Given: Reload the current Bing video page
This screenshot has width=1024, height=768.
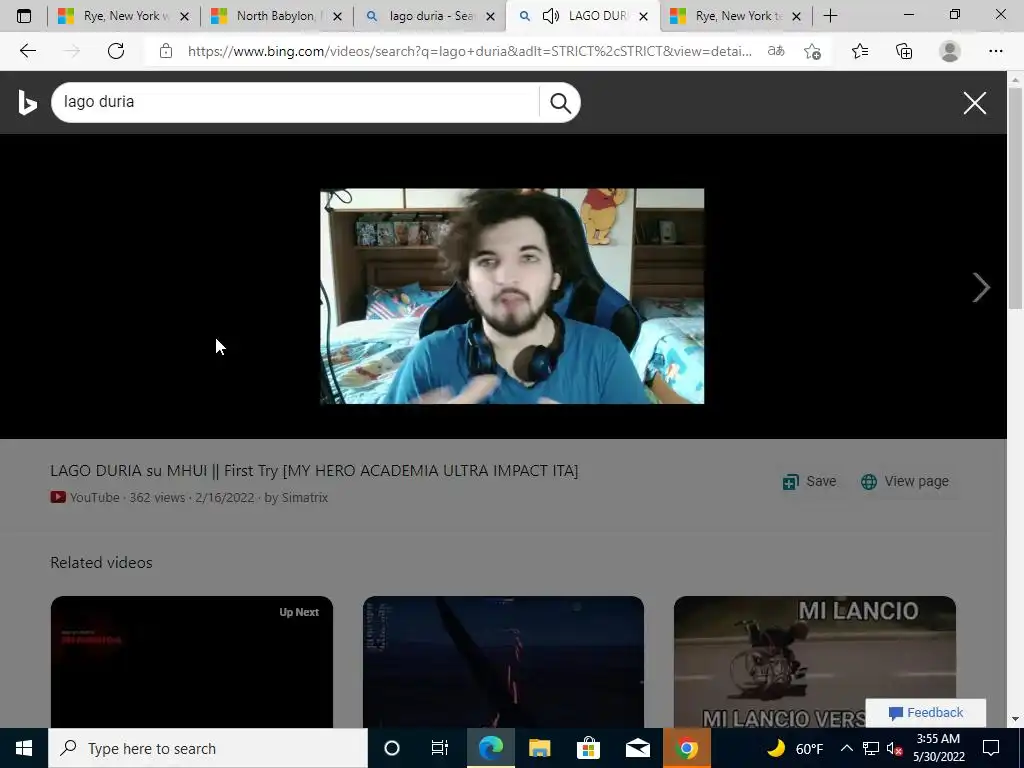Looking at the screenshot, I should coord(116,51).
